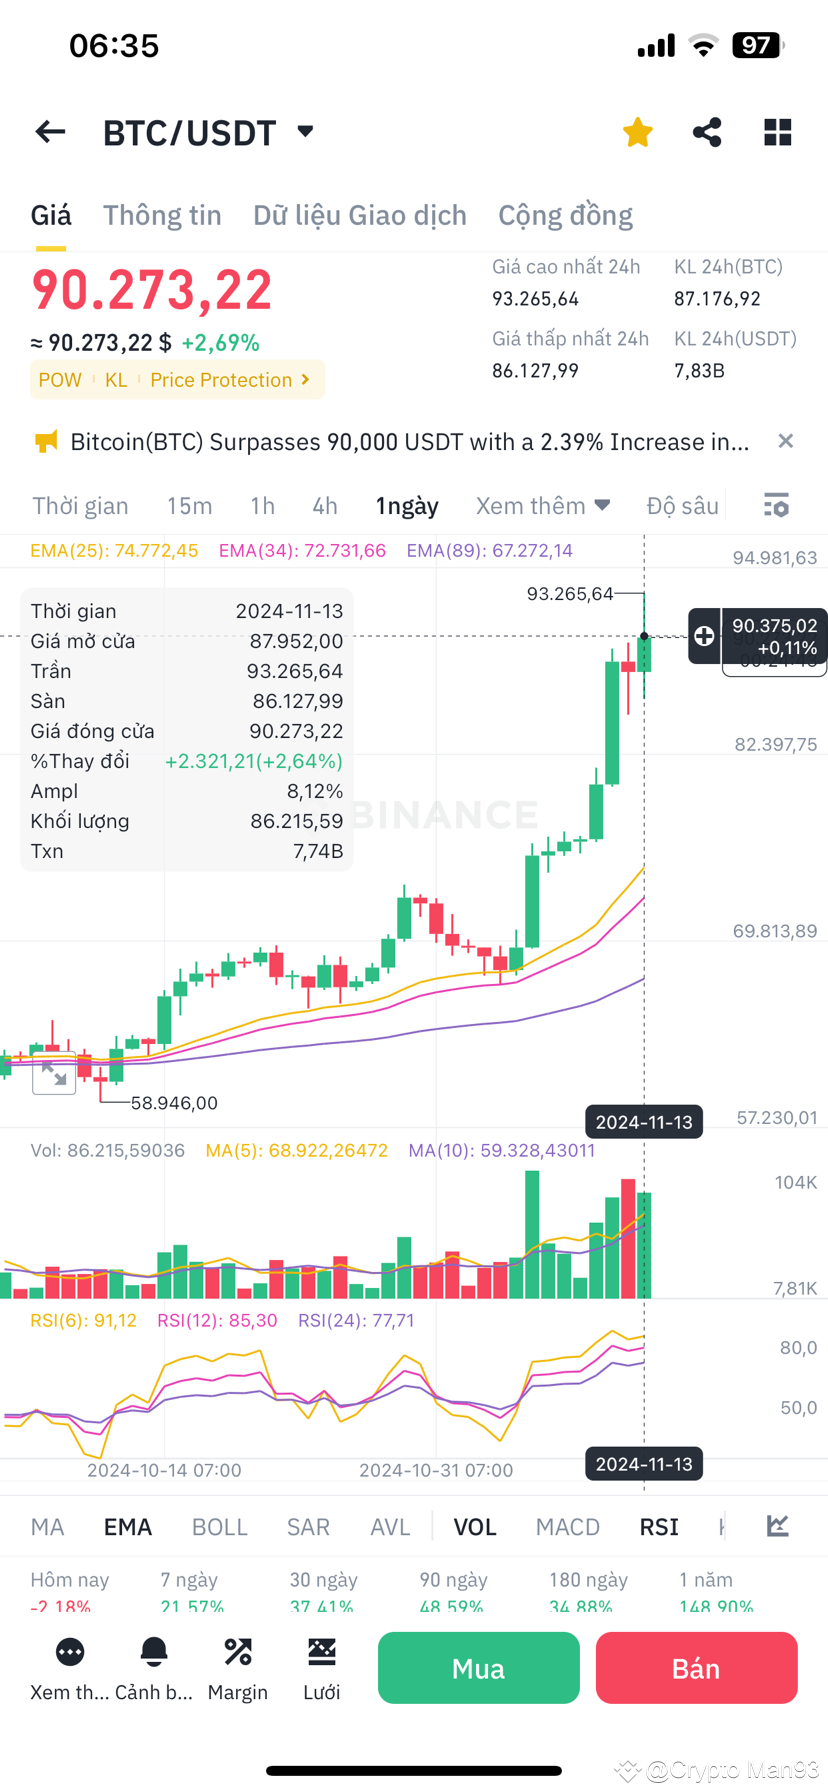Expand the Price Protection chevron
828x1792 pixels.
click(305, 380)
